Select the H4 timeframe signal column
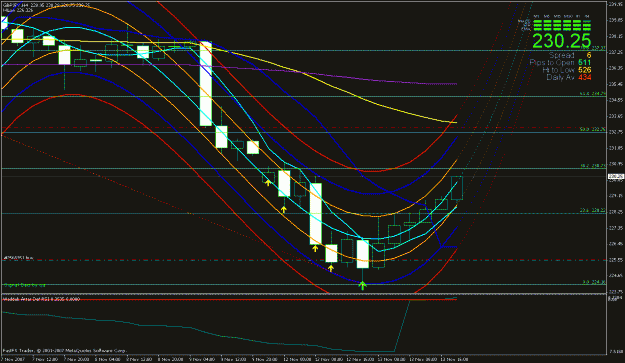Image resolution: width=625 pixels, height=363 pixels. (587, 23)
